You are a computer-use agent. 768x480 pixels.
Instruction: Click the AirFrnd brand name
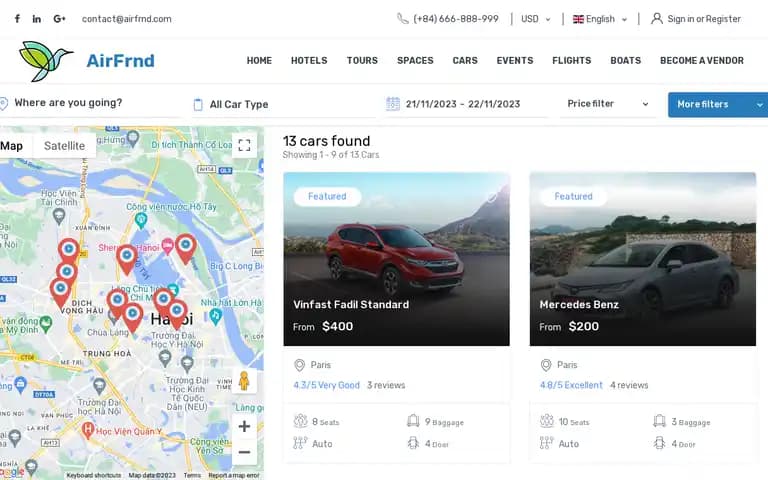pos(120,61)
